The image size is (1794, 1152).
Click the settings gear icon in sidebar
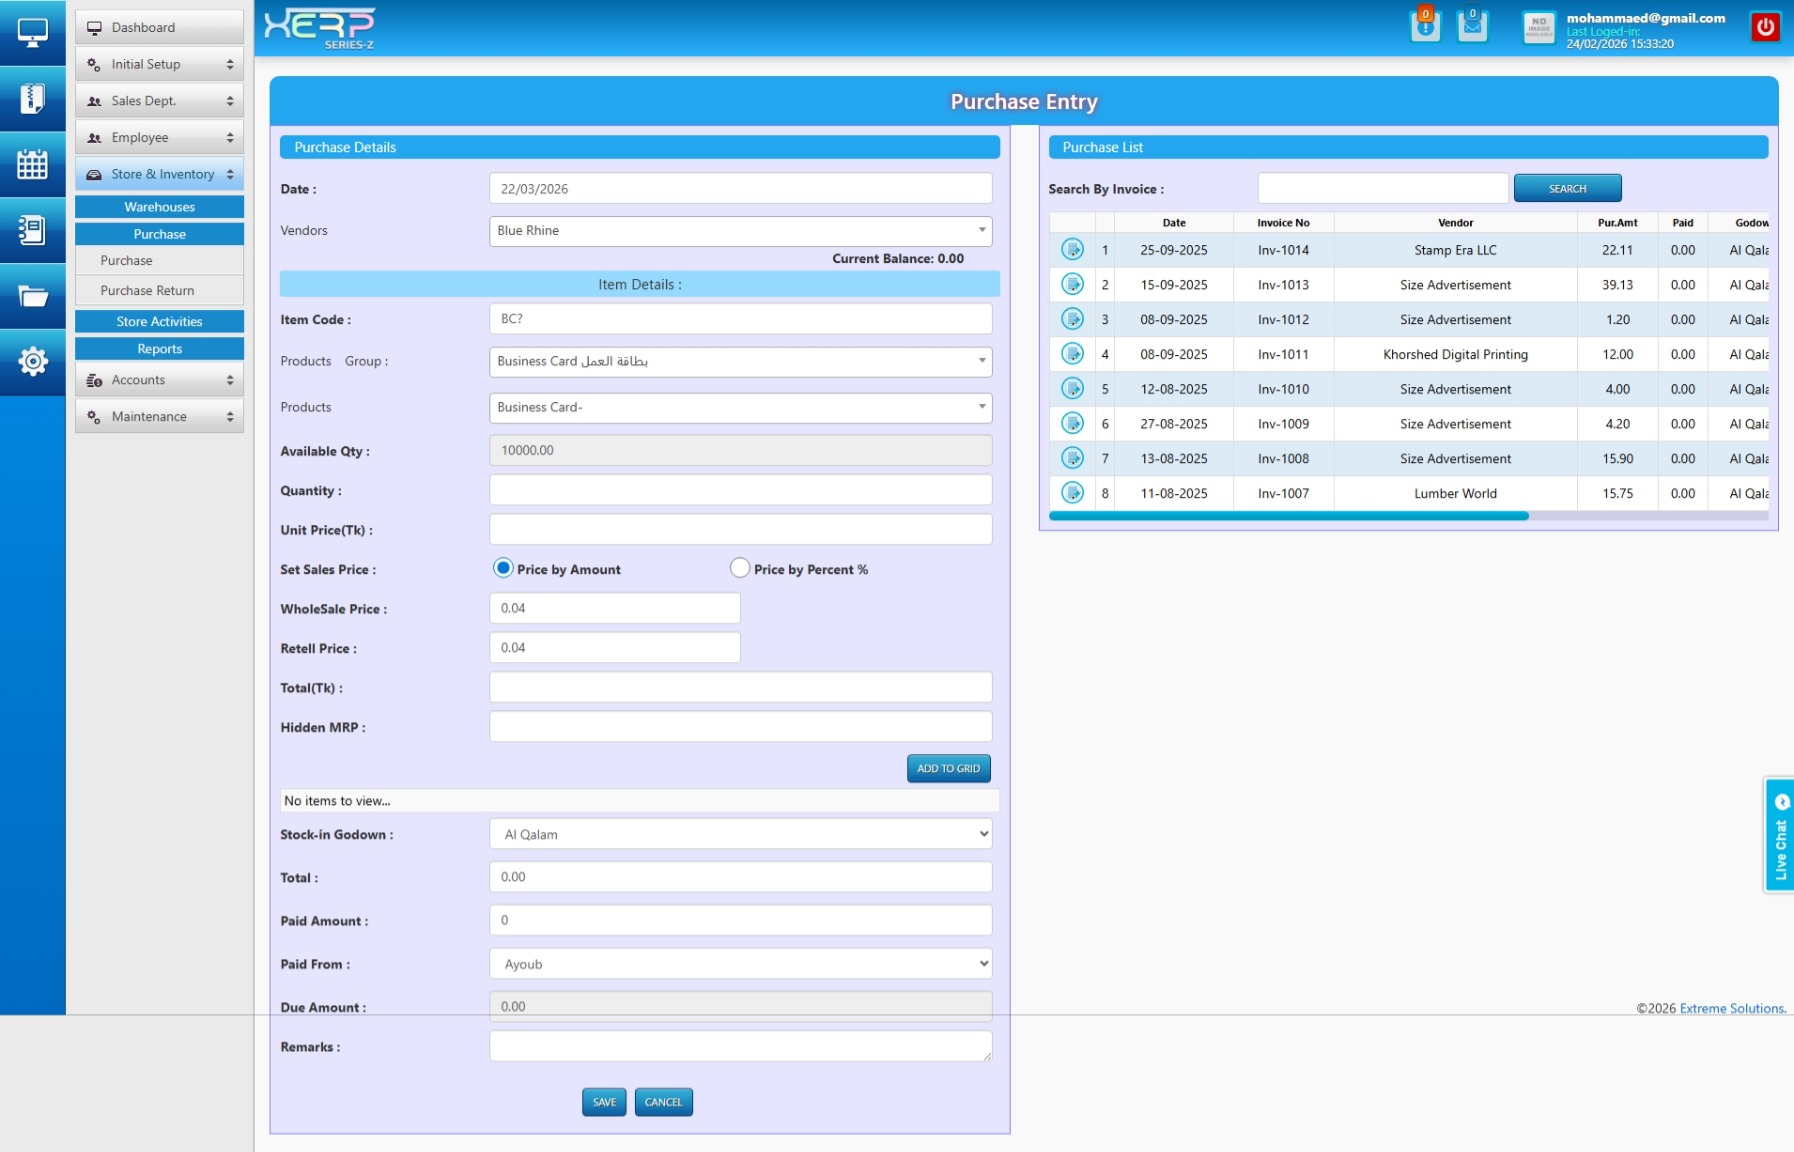pos(32,361)
